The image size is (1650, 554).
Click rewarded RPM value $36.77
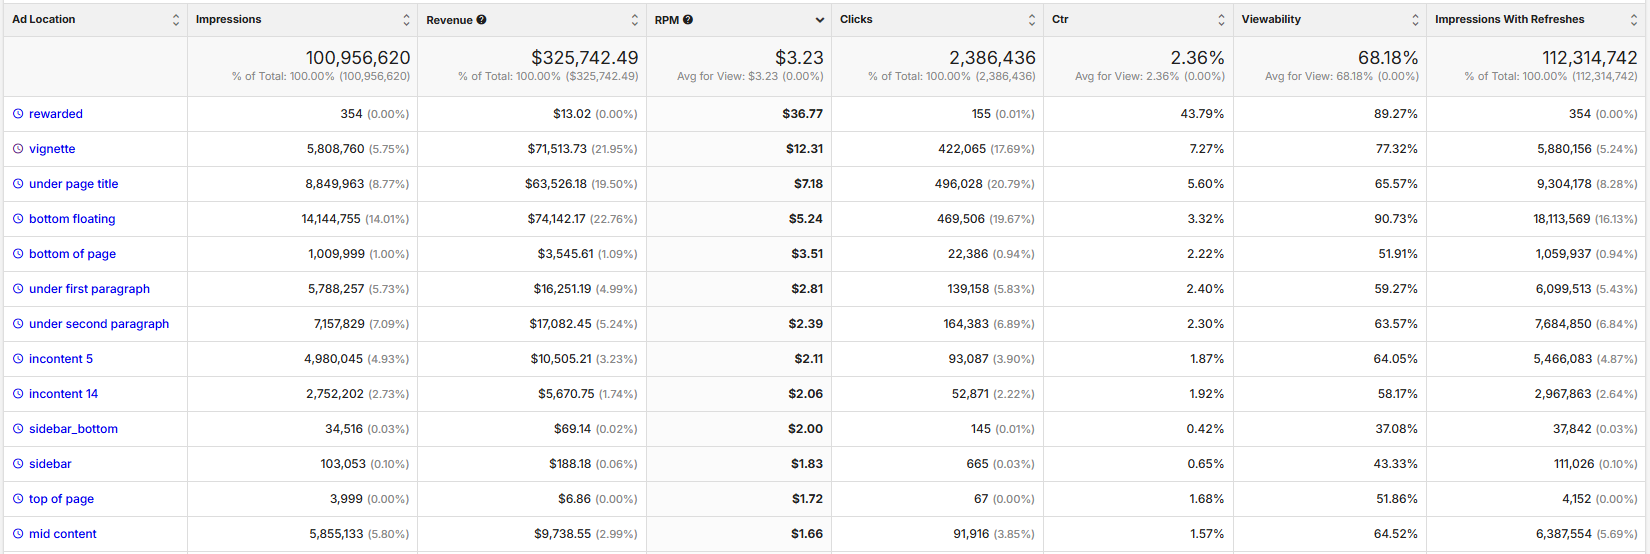point(802,114)
